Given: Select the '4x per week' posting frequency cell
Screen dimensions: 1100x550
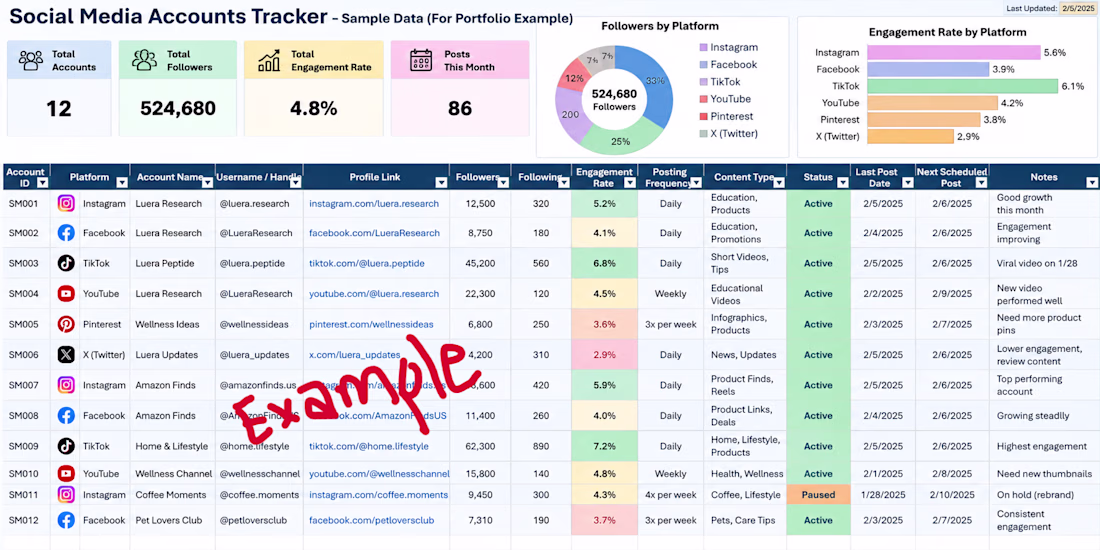Looking at the screenshot, I should (670, 495).
